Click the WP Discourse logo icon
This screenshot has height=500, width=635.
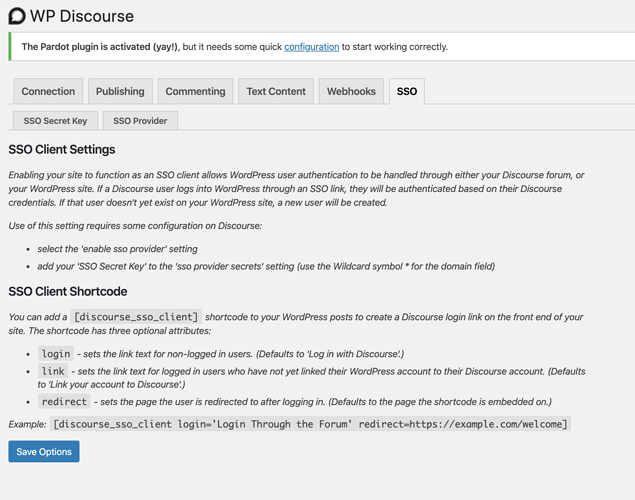click(17, 16)
